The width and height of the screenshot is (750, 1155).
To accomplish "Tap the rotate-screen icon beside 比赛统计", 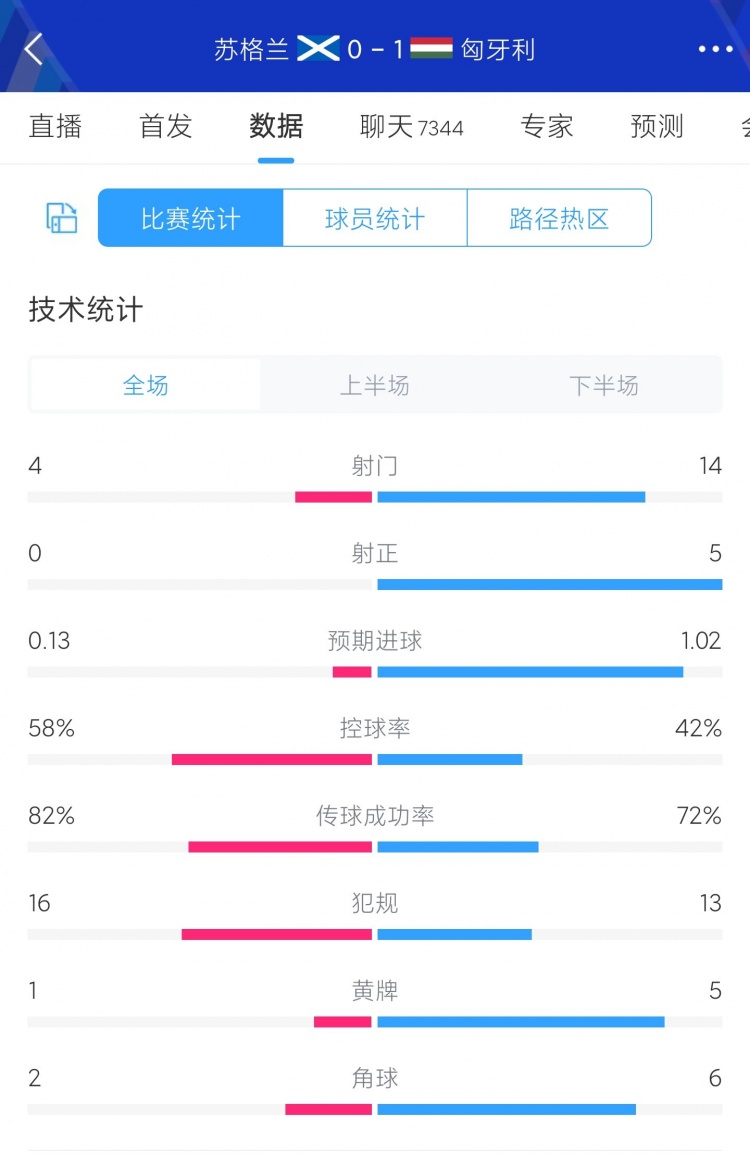I will coord(62,218).
